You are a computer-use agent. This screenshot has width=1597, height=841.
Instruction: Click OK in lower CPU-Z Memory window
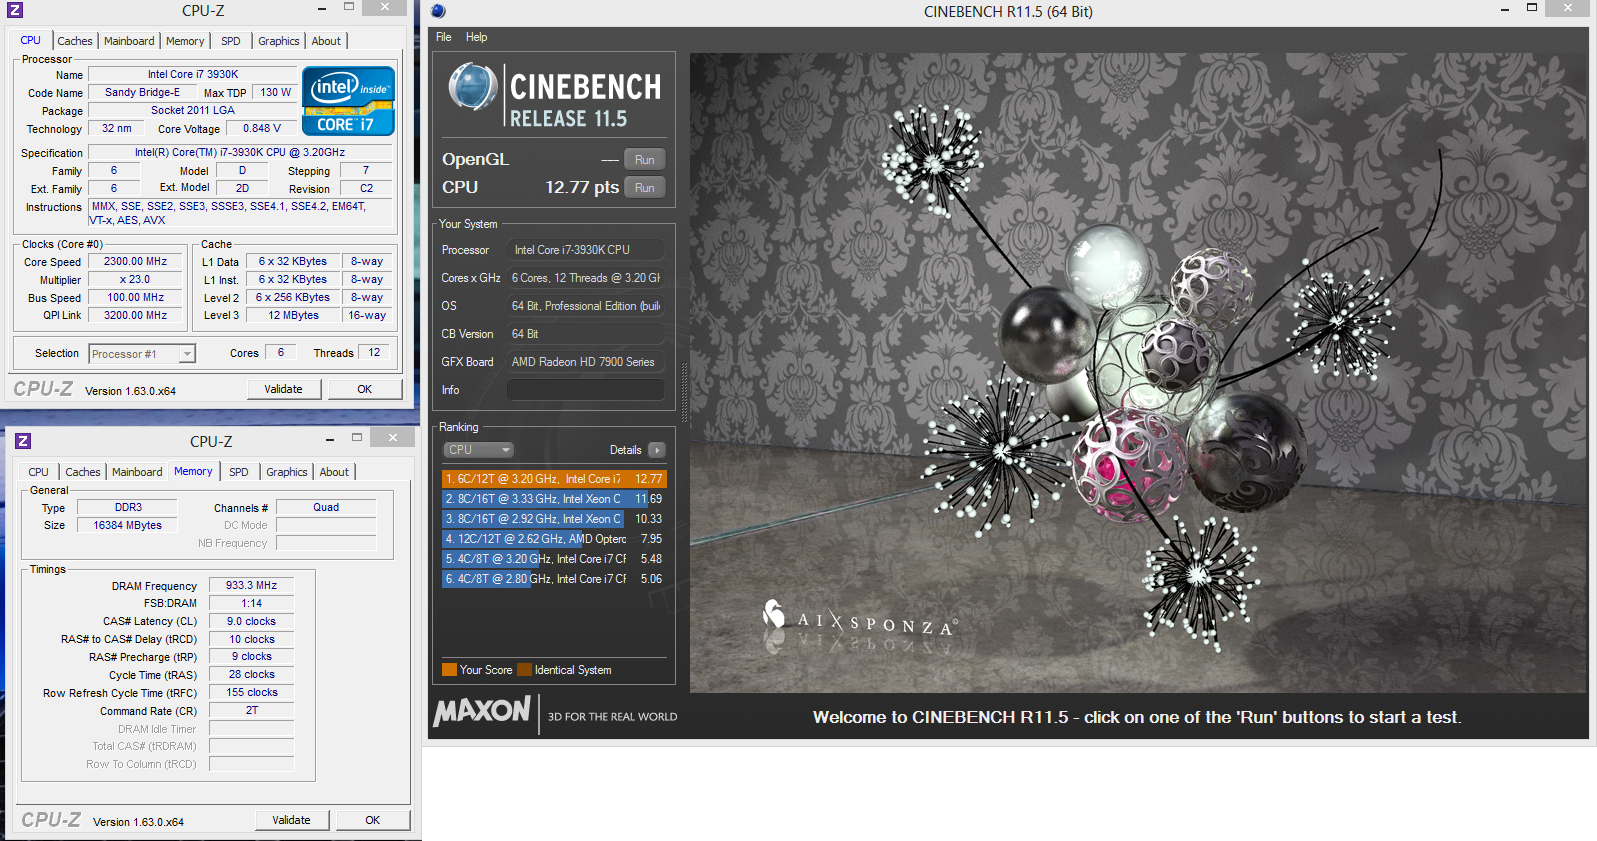click(x=373, y=820)
